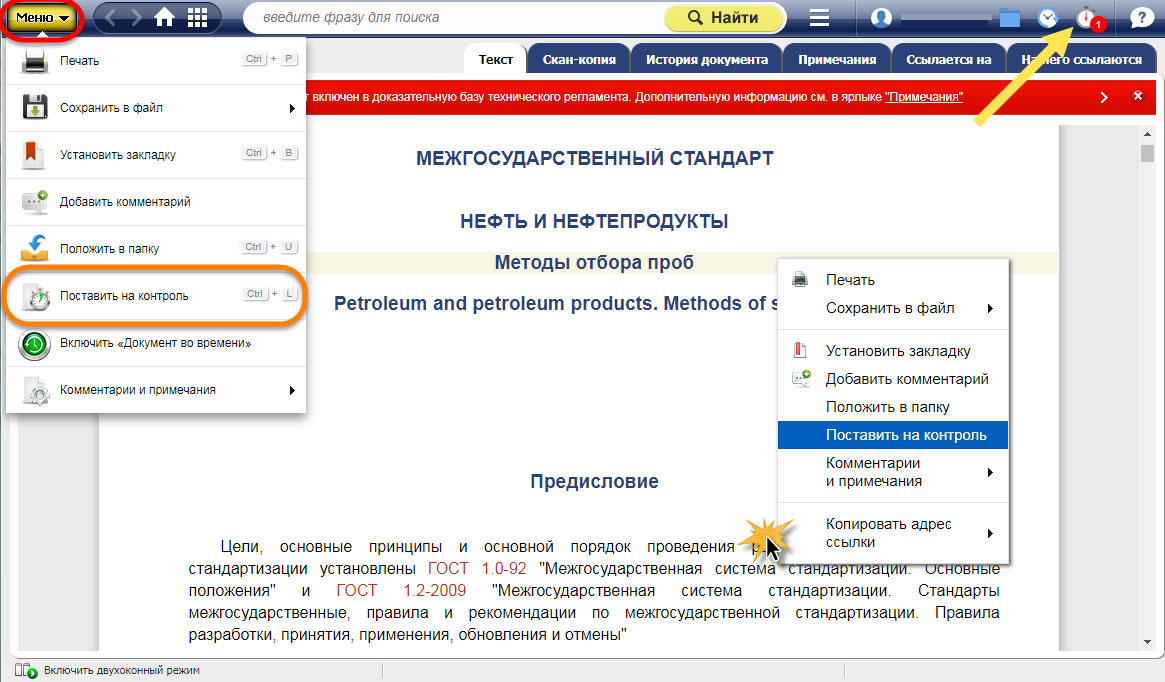Enable two-window mode in status bar
Viewport: 1165px width, 682px height.
pos(107,670)
